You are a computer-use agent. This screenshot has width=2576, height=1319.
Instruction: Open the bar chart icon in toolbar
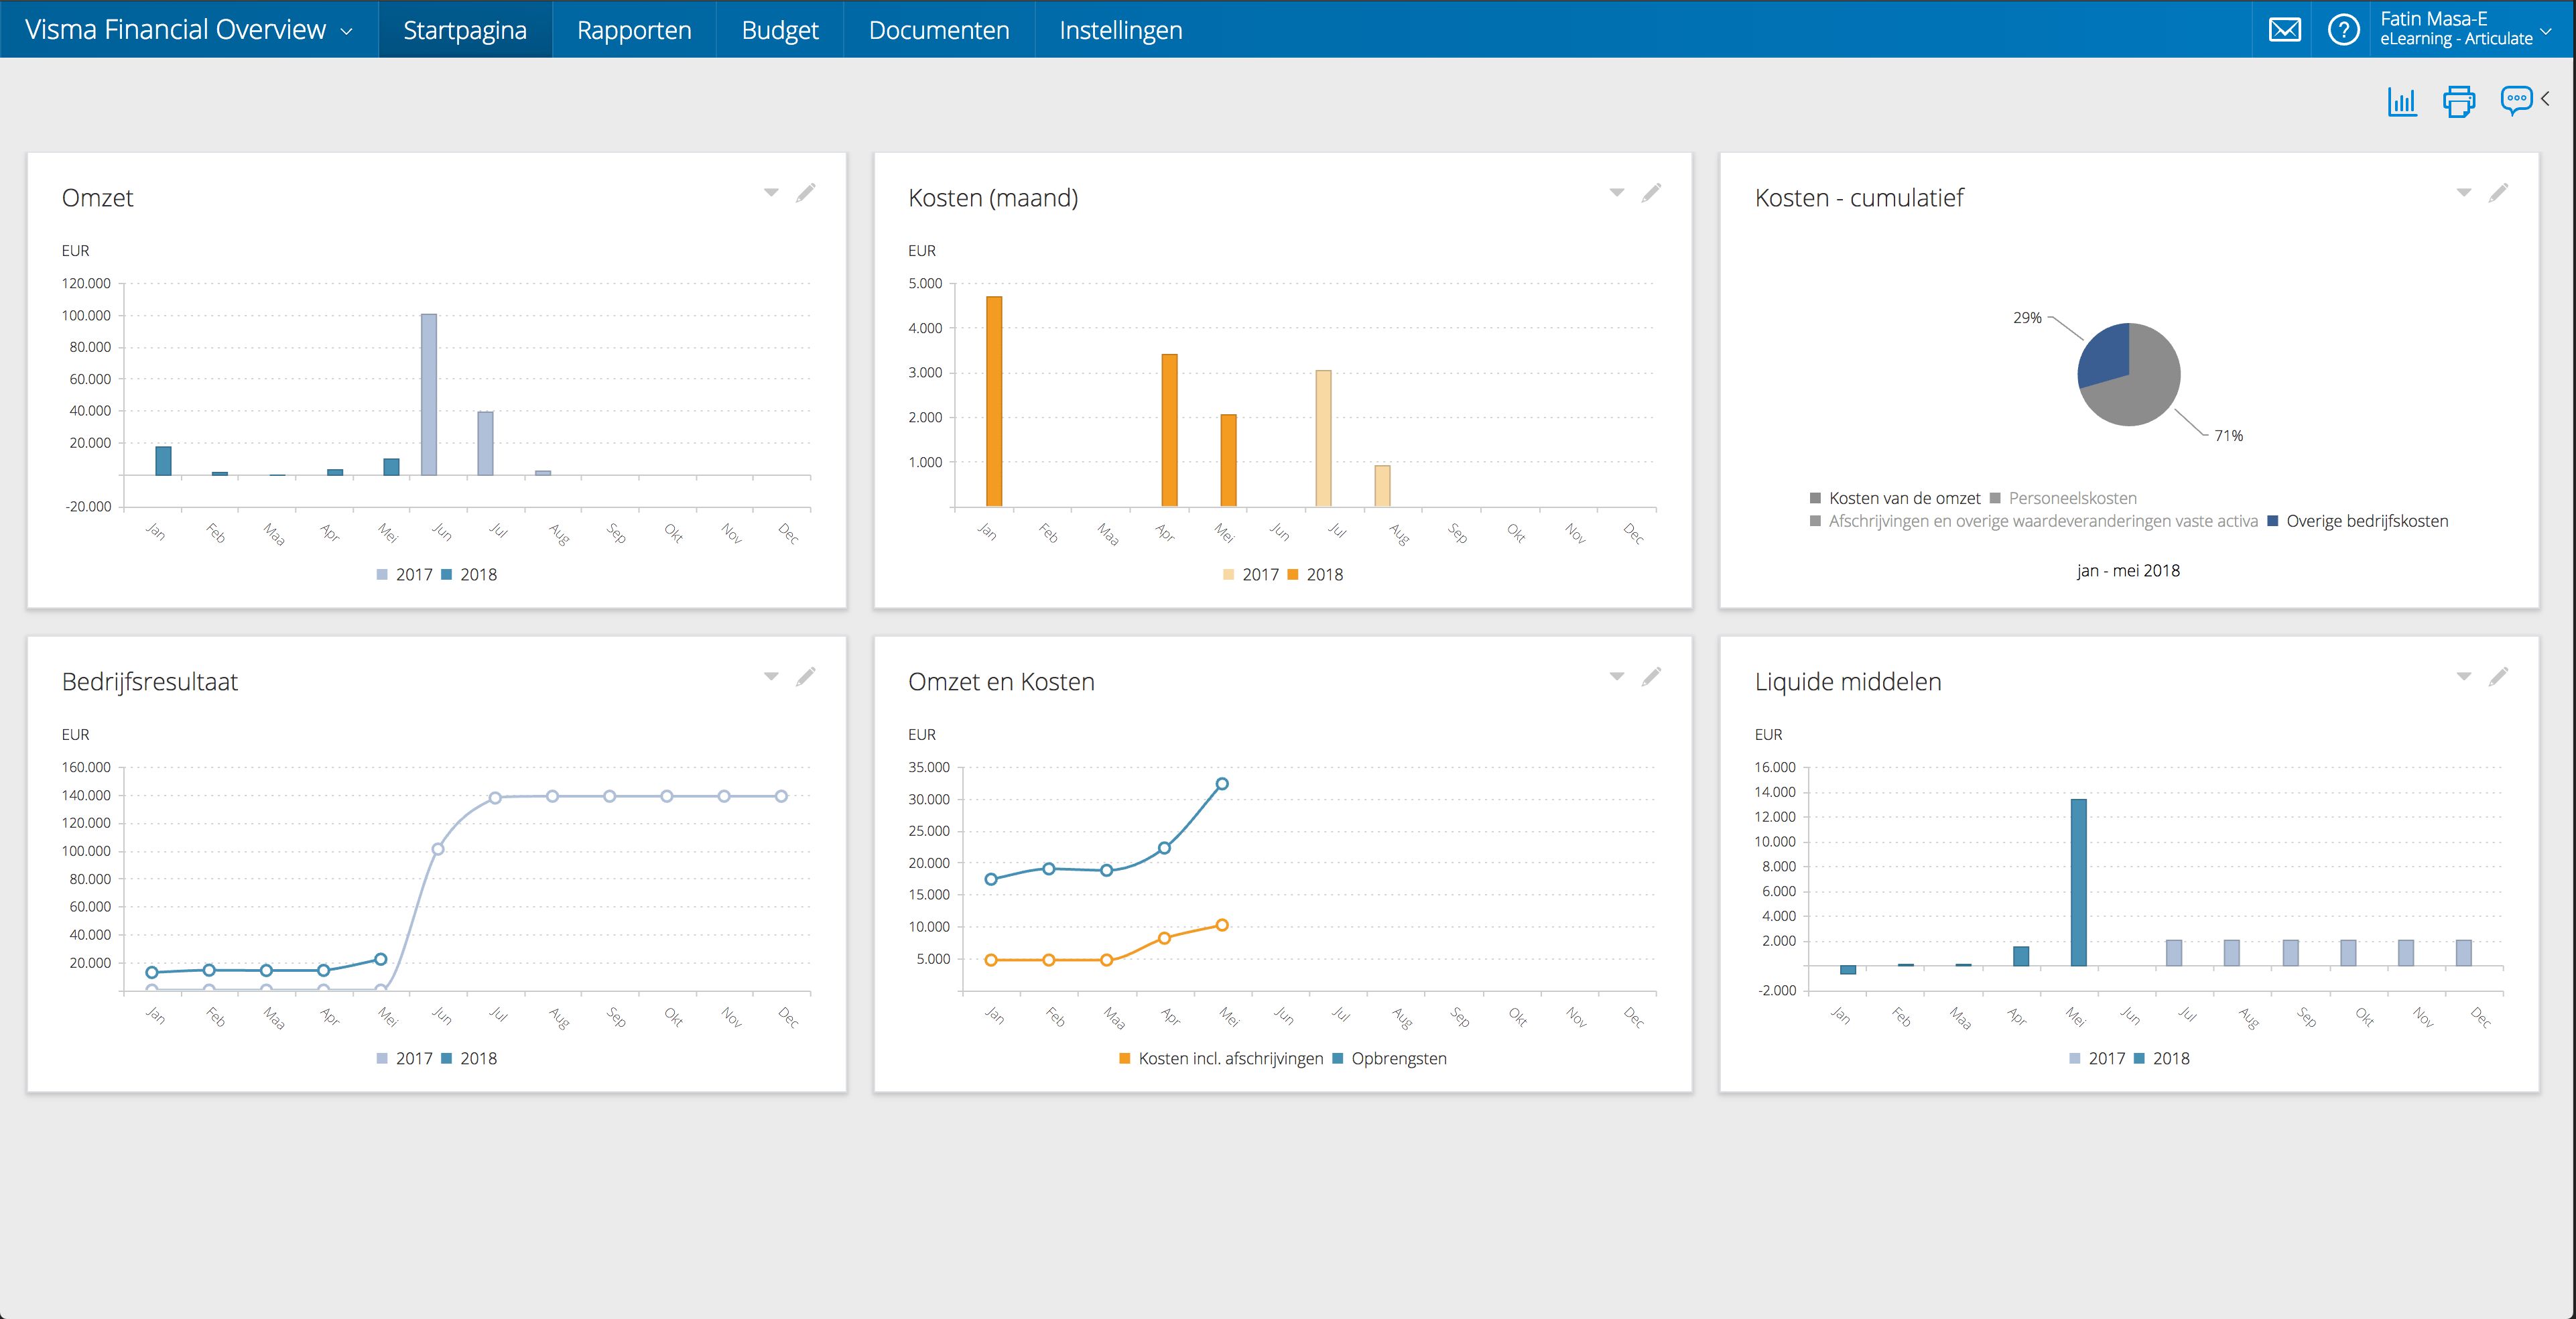pyautogui.click(x=2402, y=101)
